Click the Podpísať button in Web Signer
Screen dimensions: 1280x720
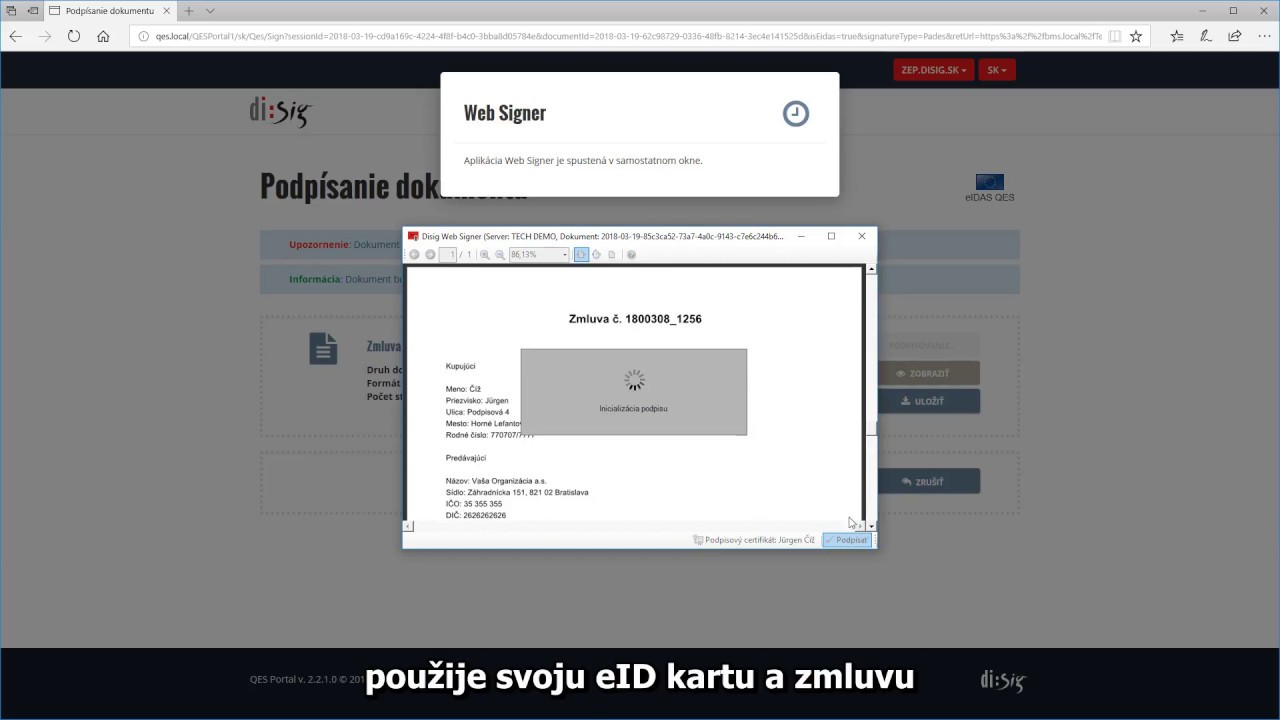click(x=847, y=540)
